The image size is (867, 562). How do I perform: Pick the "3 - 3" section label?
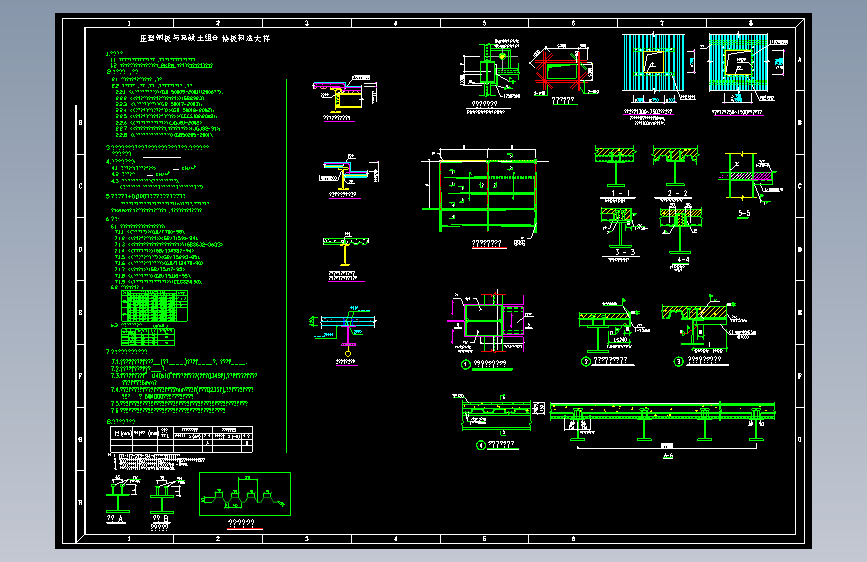pyautogui.click(x=625, y=252)
